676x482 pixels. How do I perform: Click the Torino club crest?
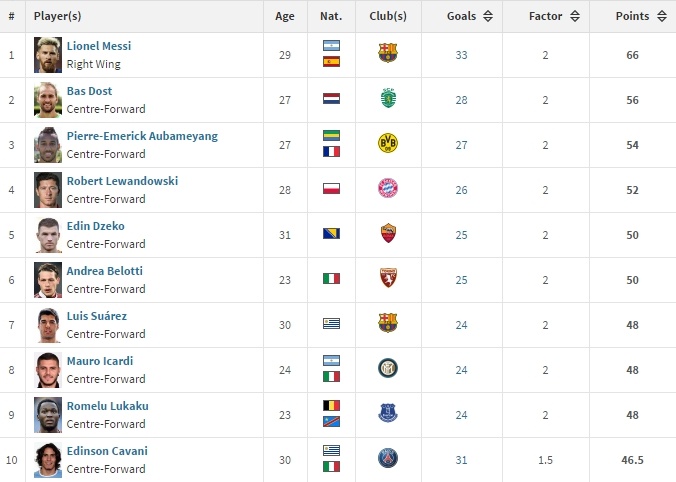click(388, 279)
